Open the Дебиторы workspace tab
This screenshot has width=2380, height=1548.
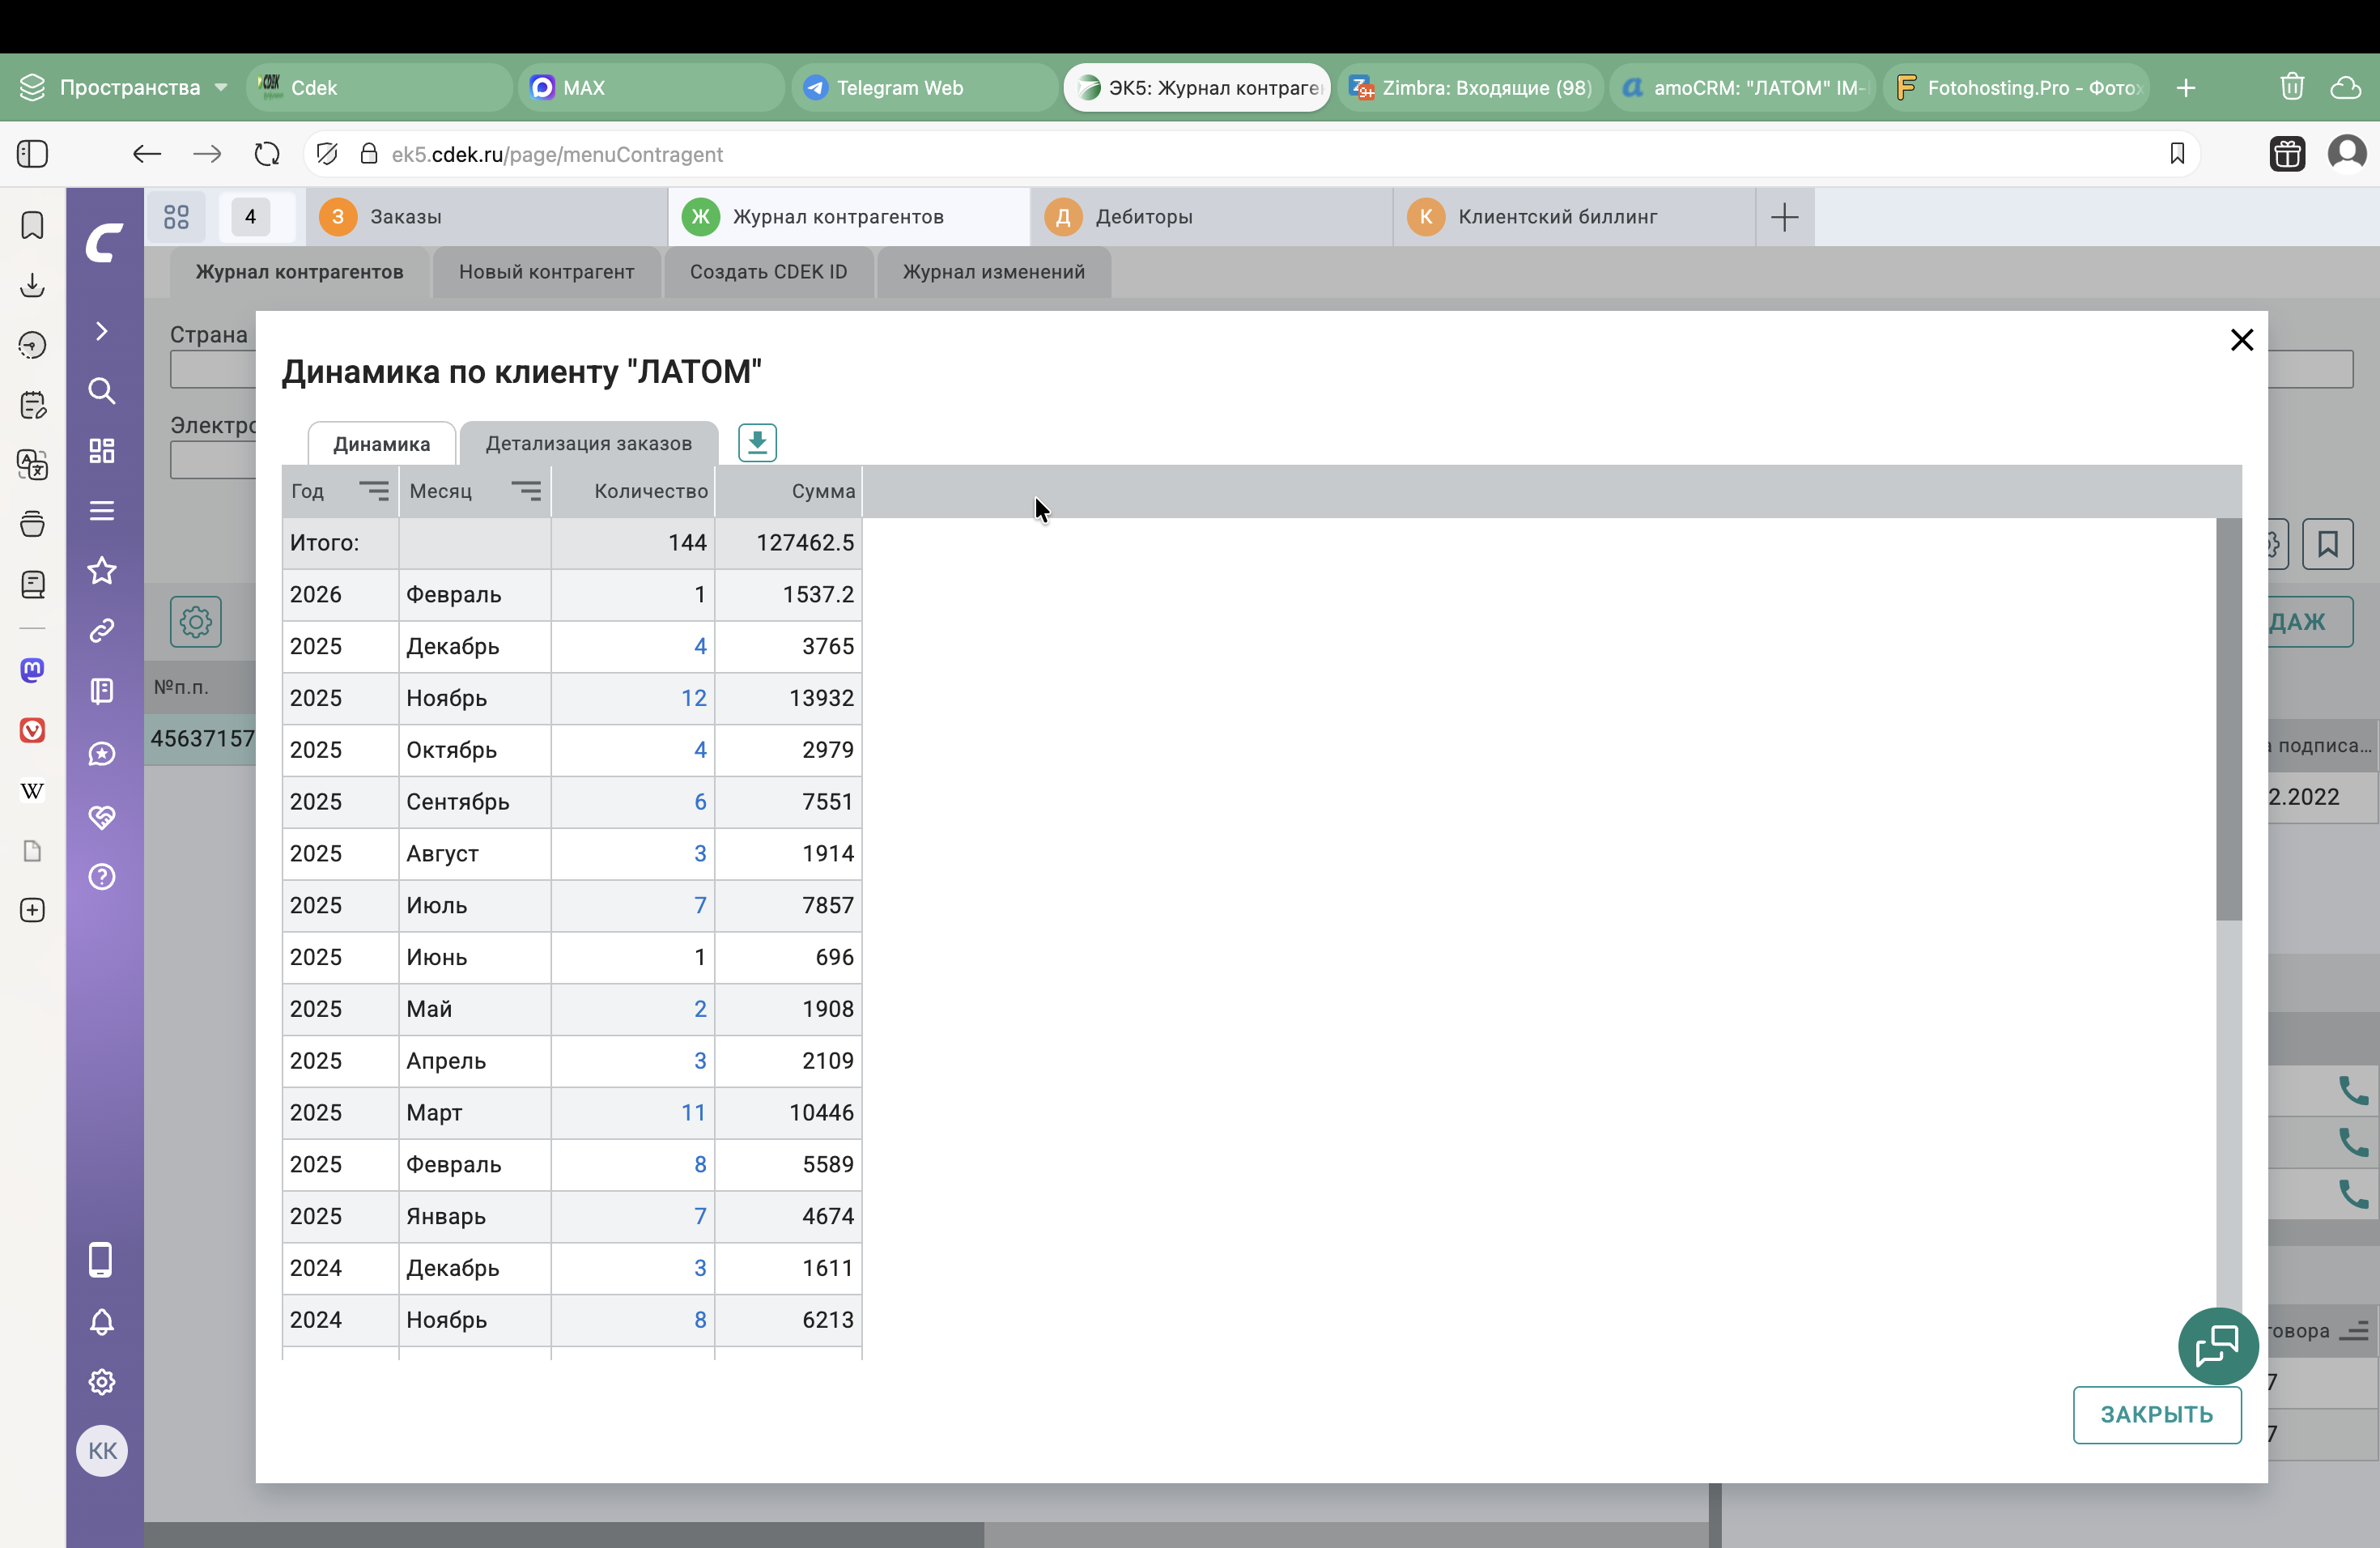tap(1143, 217)
